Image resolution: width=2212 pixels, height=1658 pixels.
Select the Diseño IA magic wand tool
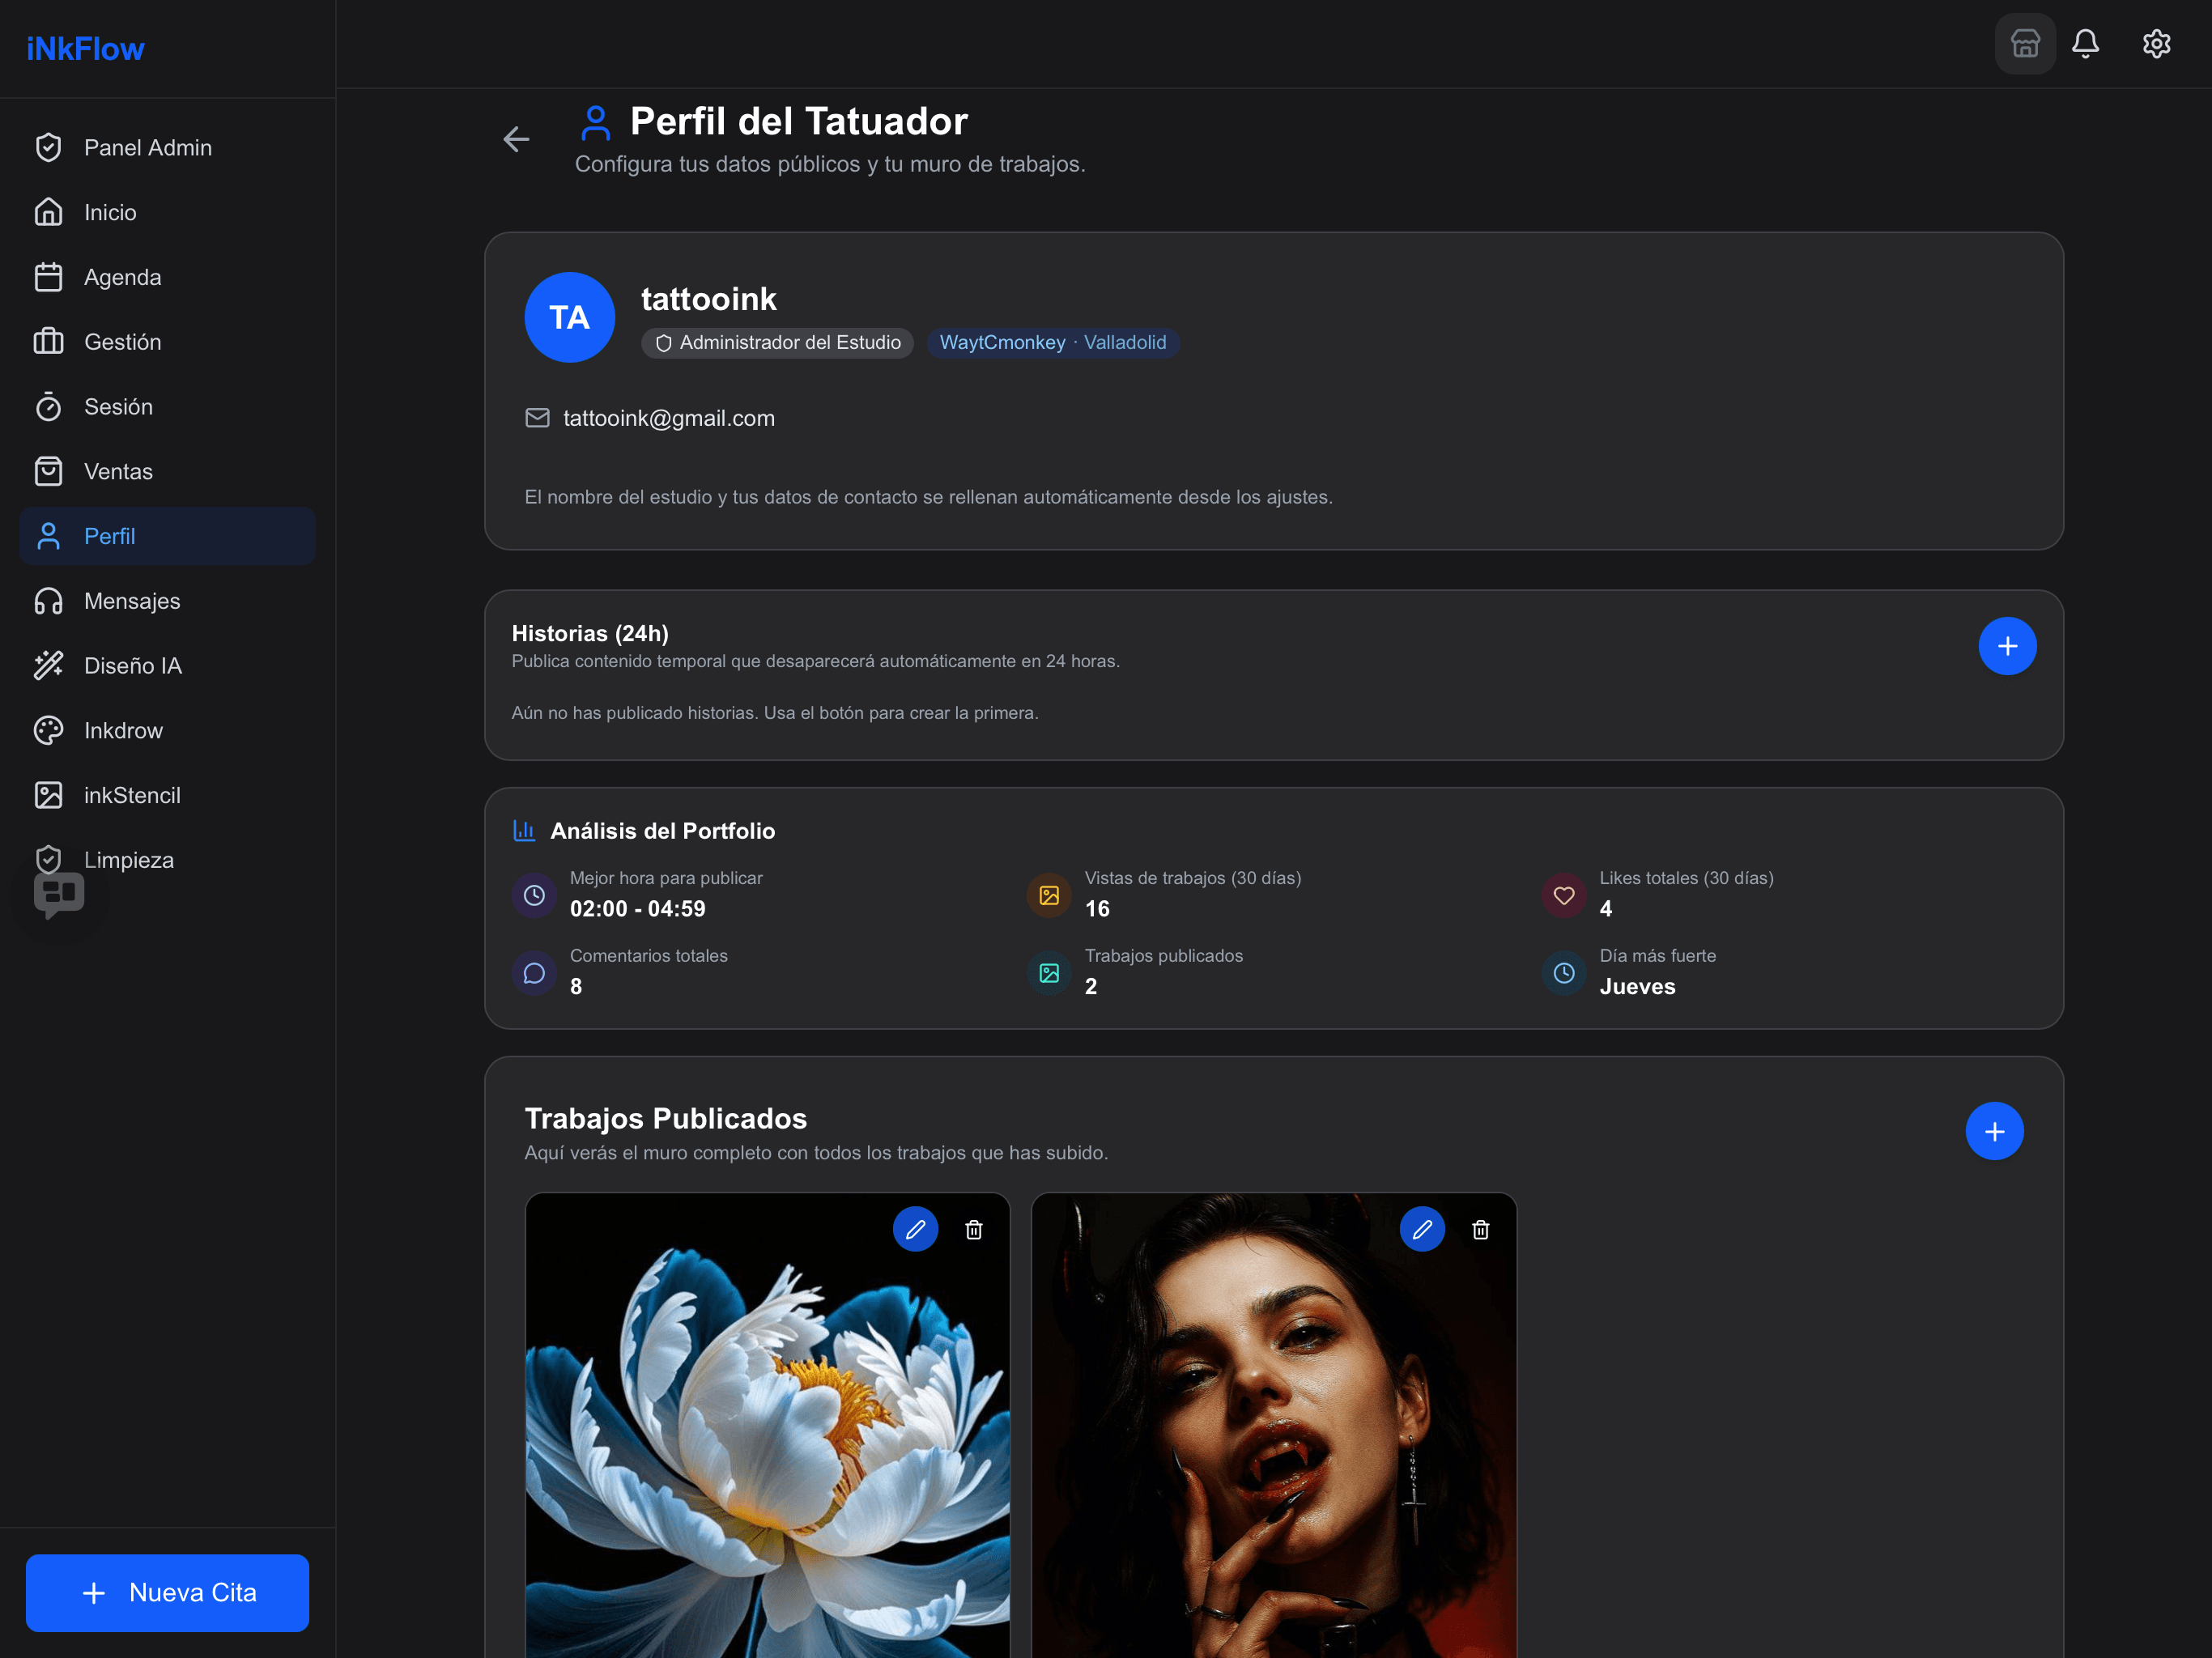pyautogui.click(x=132, y=665)
